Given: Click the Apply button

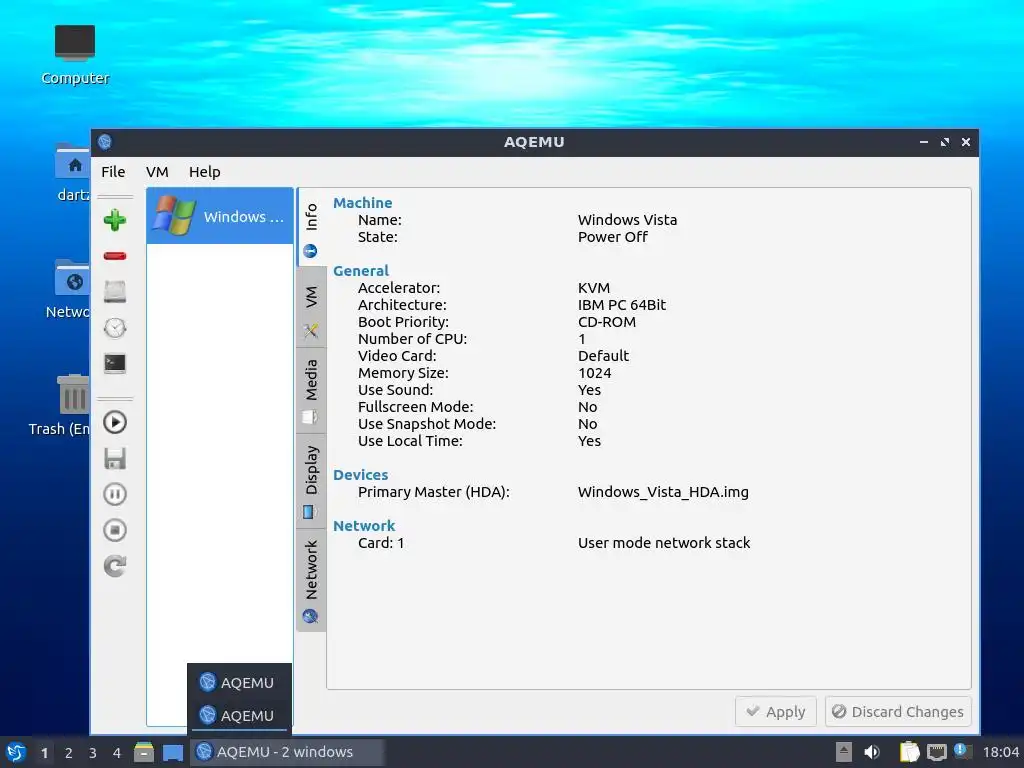Looking at the screenshot, I should (x=776, y=711).
